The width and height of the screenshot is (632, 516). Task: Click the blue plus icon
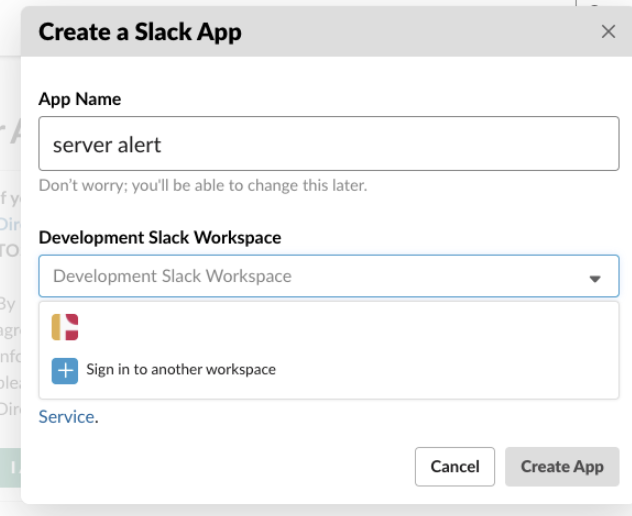coord(65,370)
